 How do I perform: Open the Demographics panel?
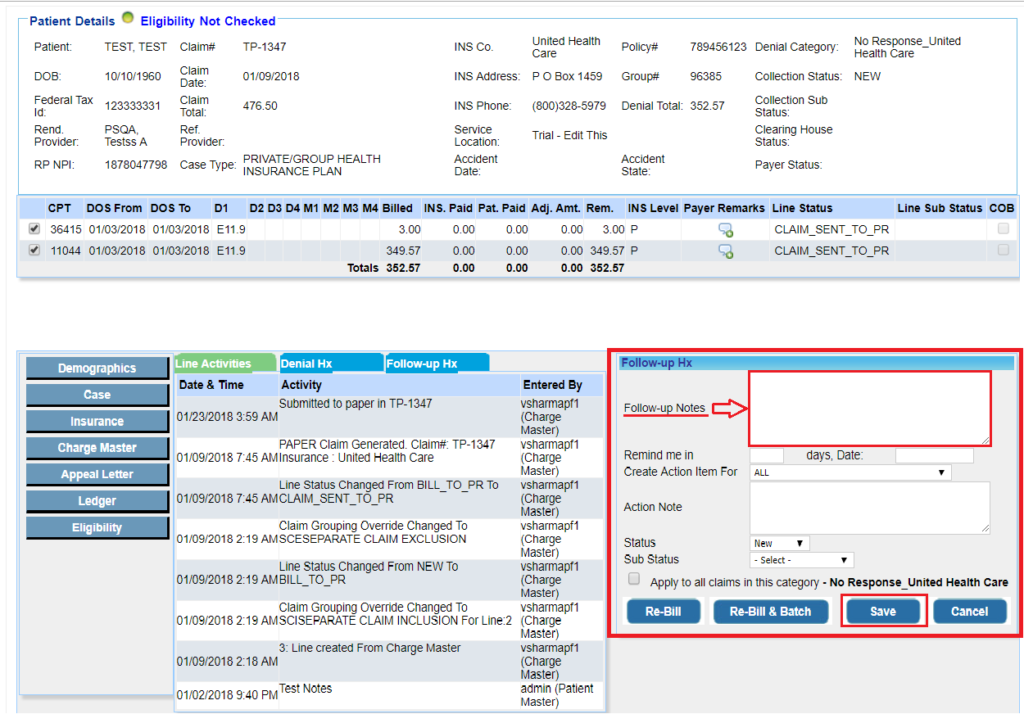click(96, 368)
